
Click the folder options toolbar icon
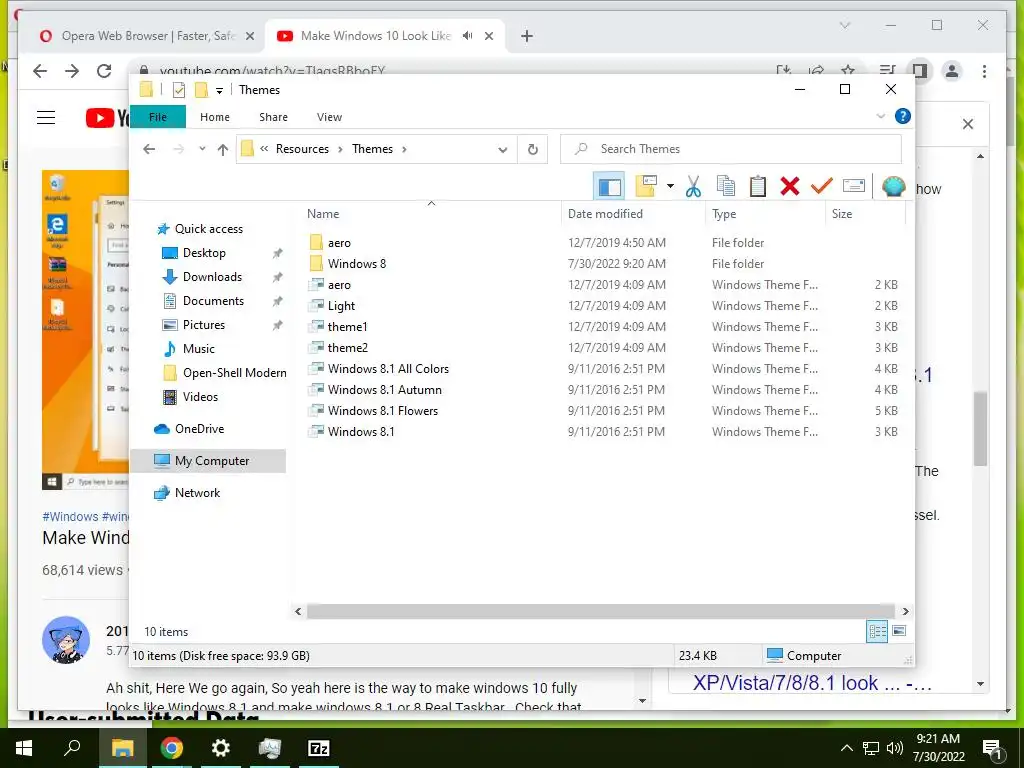(x=646, y=187)
